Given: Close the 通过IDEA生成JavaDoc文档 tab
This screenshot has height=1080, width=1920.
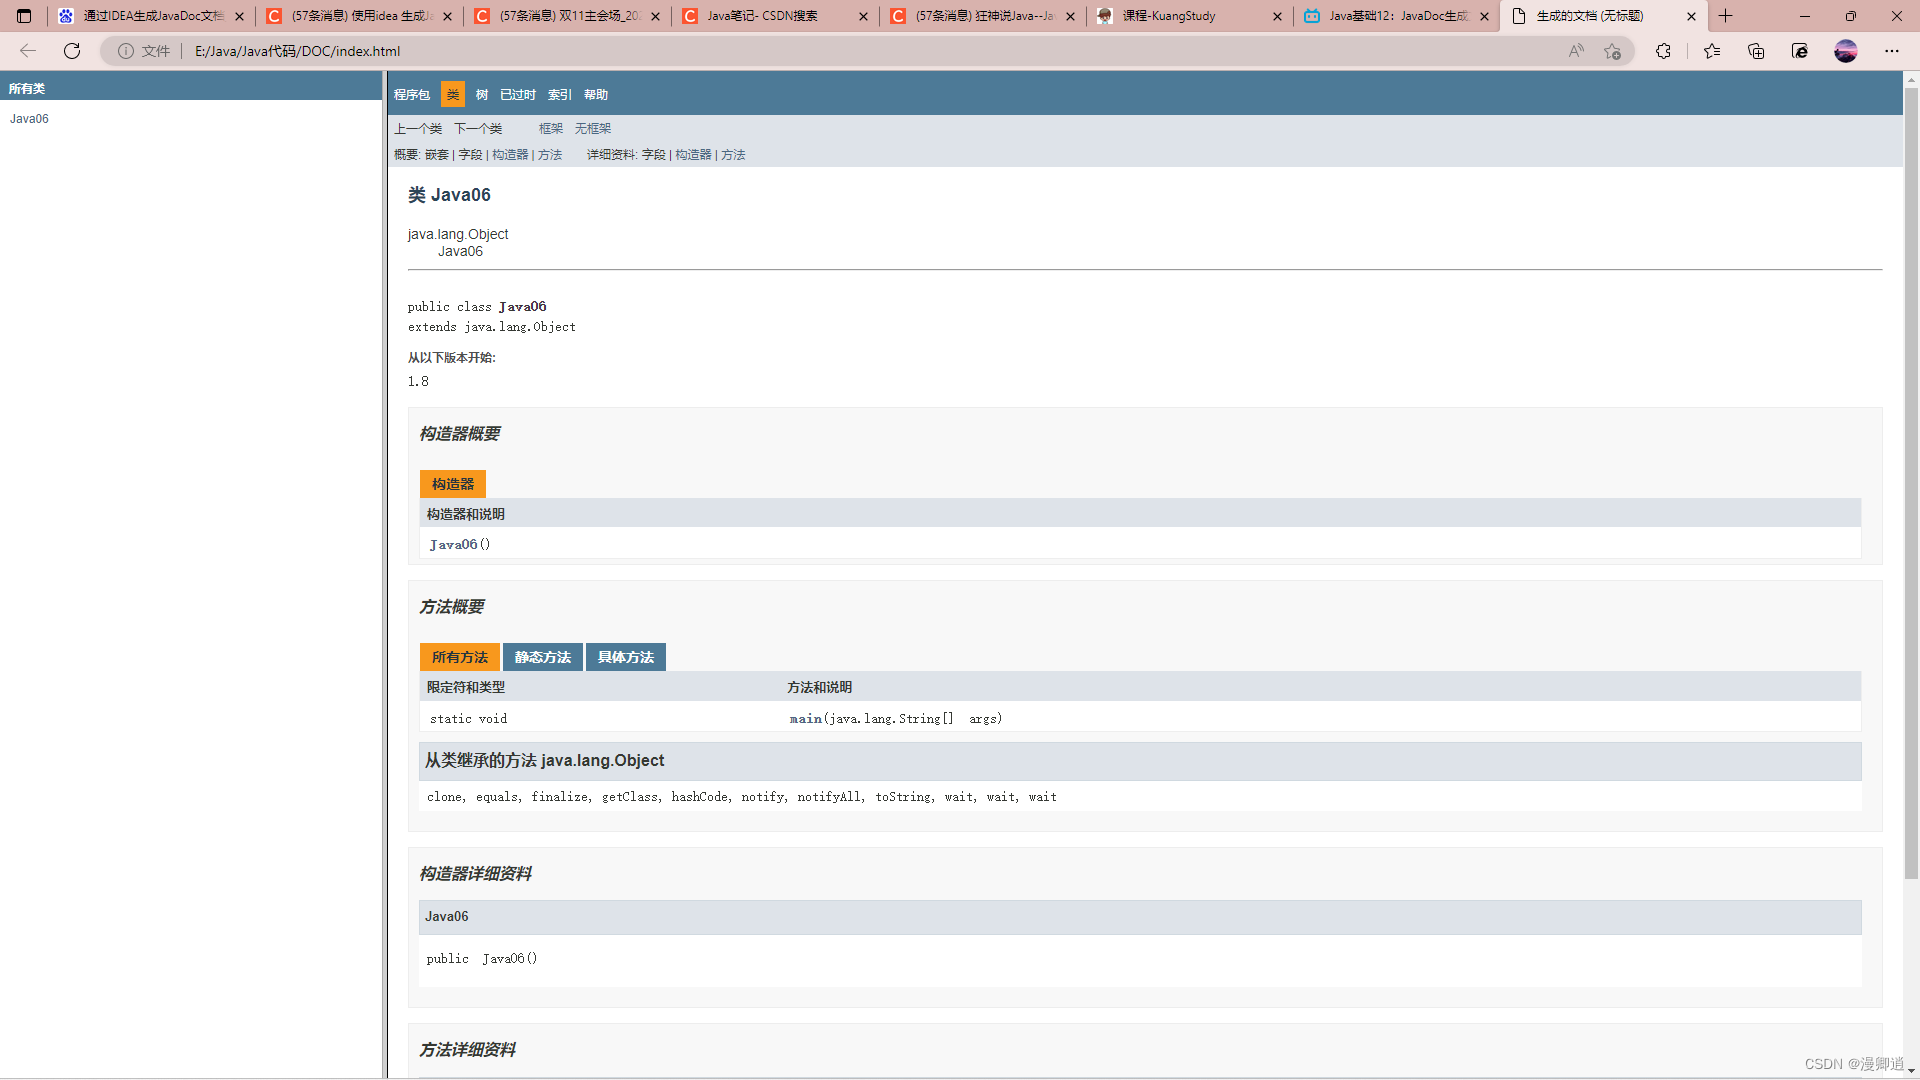Looking at the screenshot, I should pos(239,16).
